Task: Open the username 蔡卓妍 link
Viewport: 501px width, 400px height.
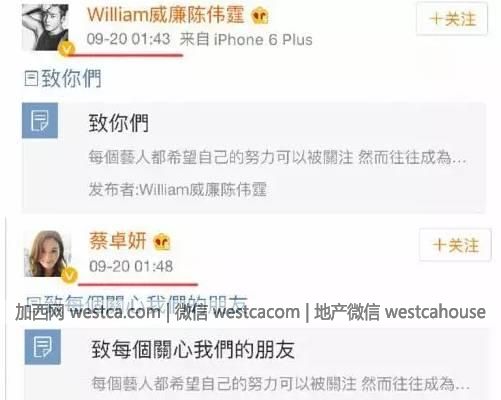Action: (x=118, y=241)
